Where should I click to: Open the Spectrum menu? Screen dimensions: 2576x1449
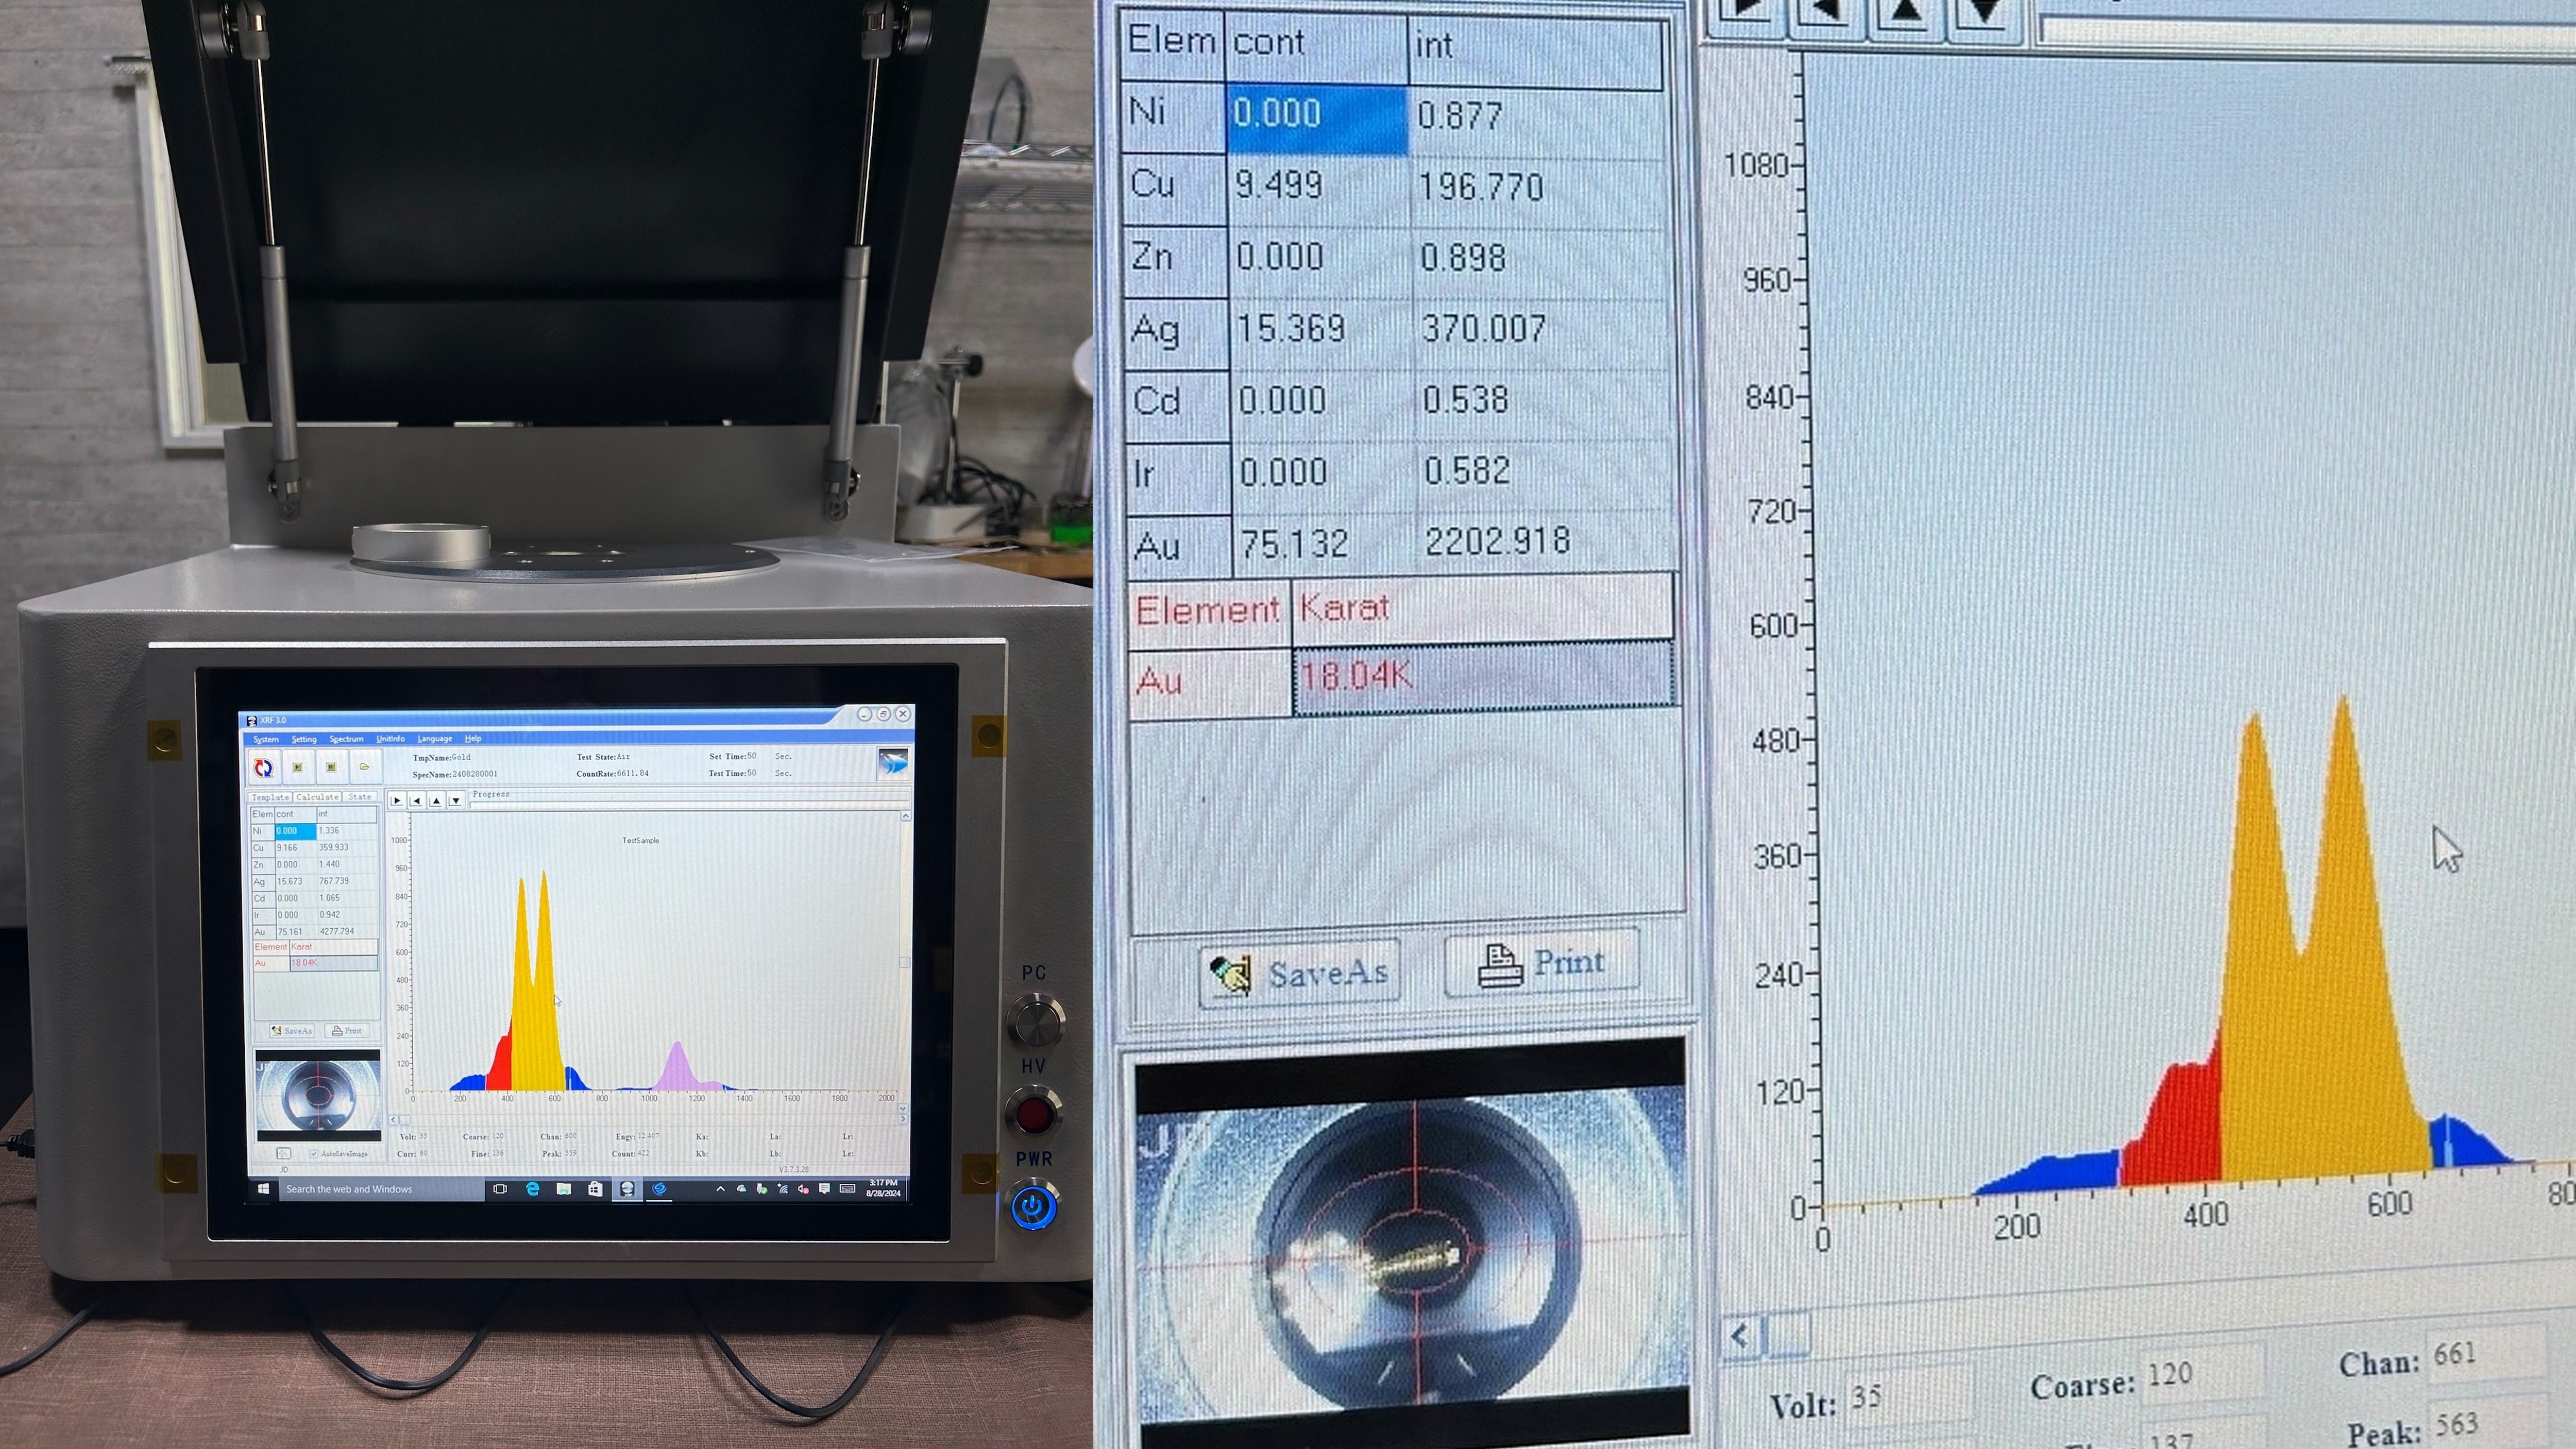[x=346, y=739]
